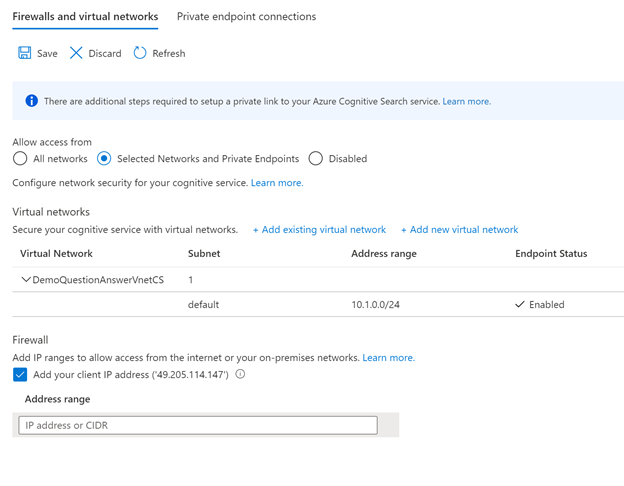The width and height of the screenshot is (624, 486).
Task: Click Add existing virtual network link
Action: coord(319,230)
